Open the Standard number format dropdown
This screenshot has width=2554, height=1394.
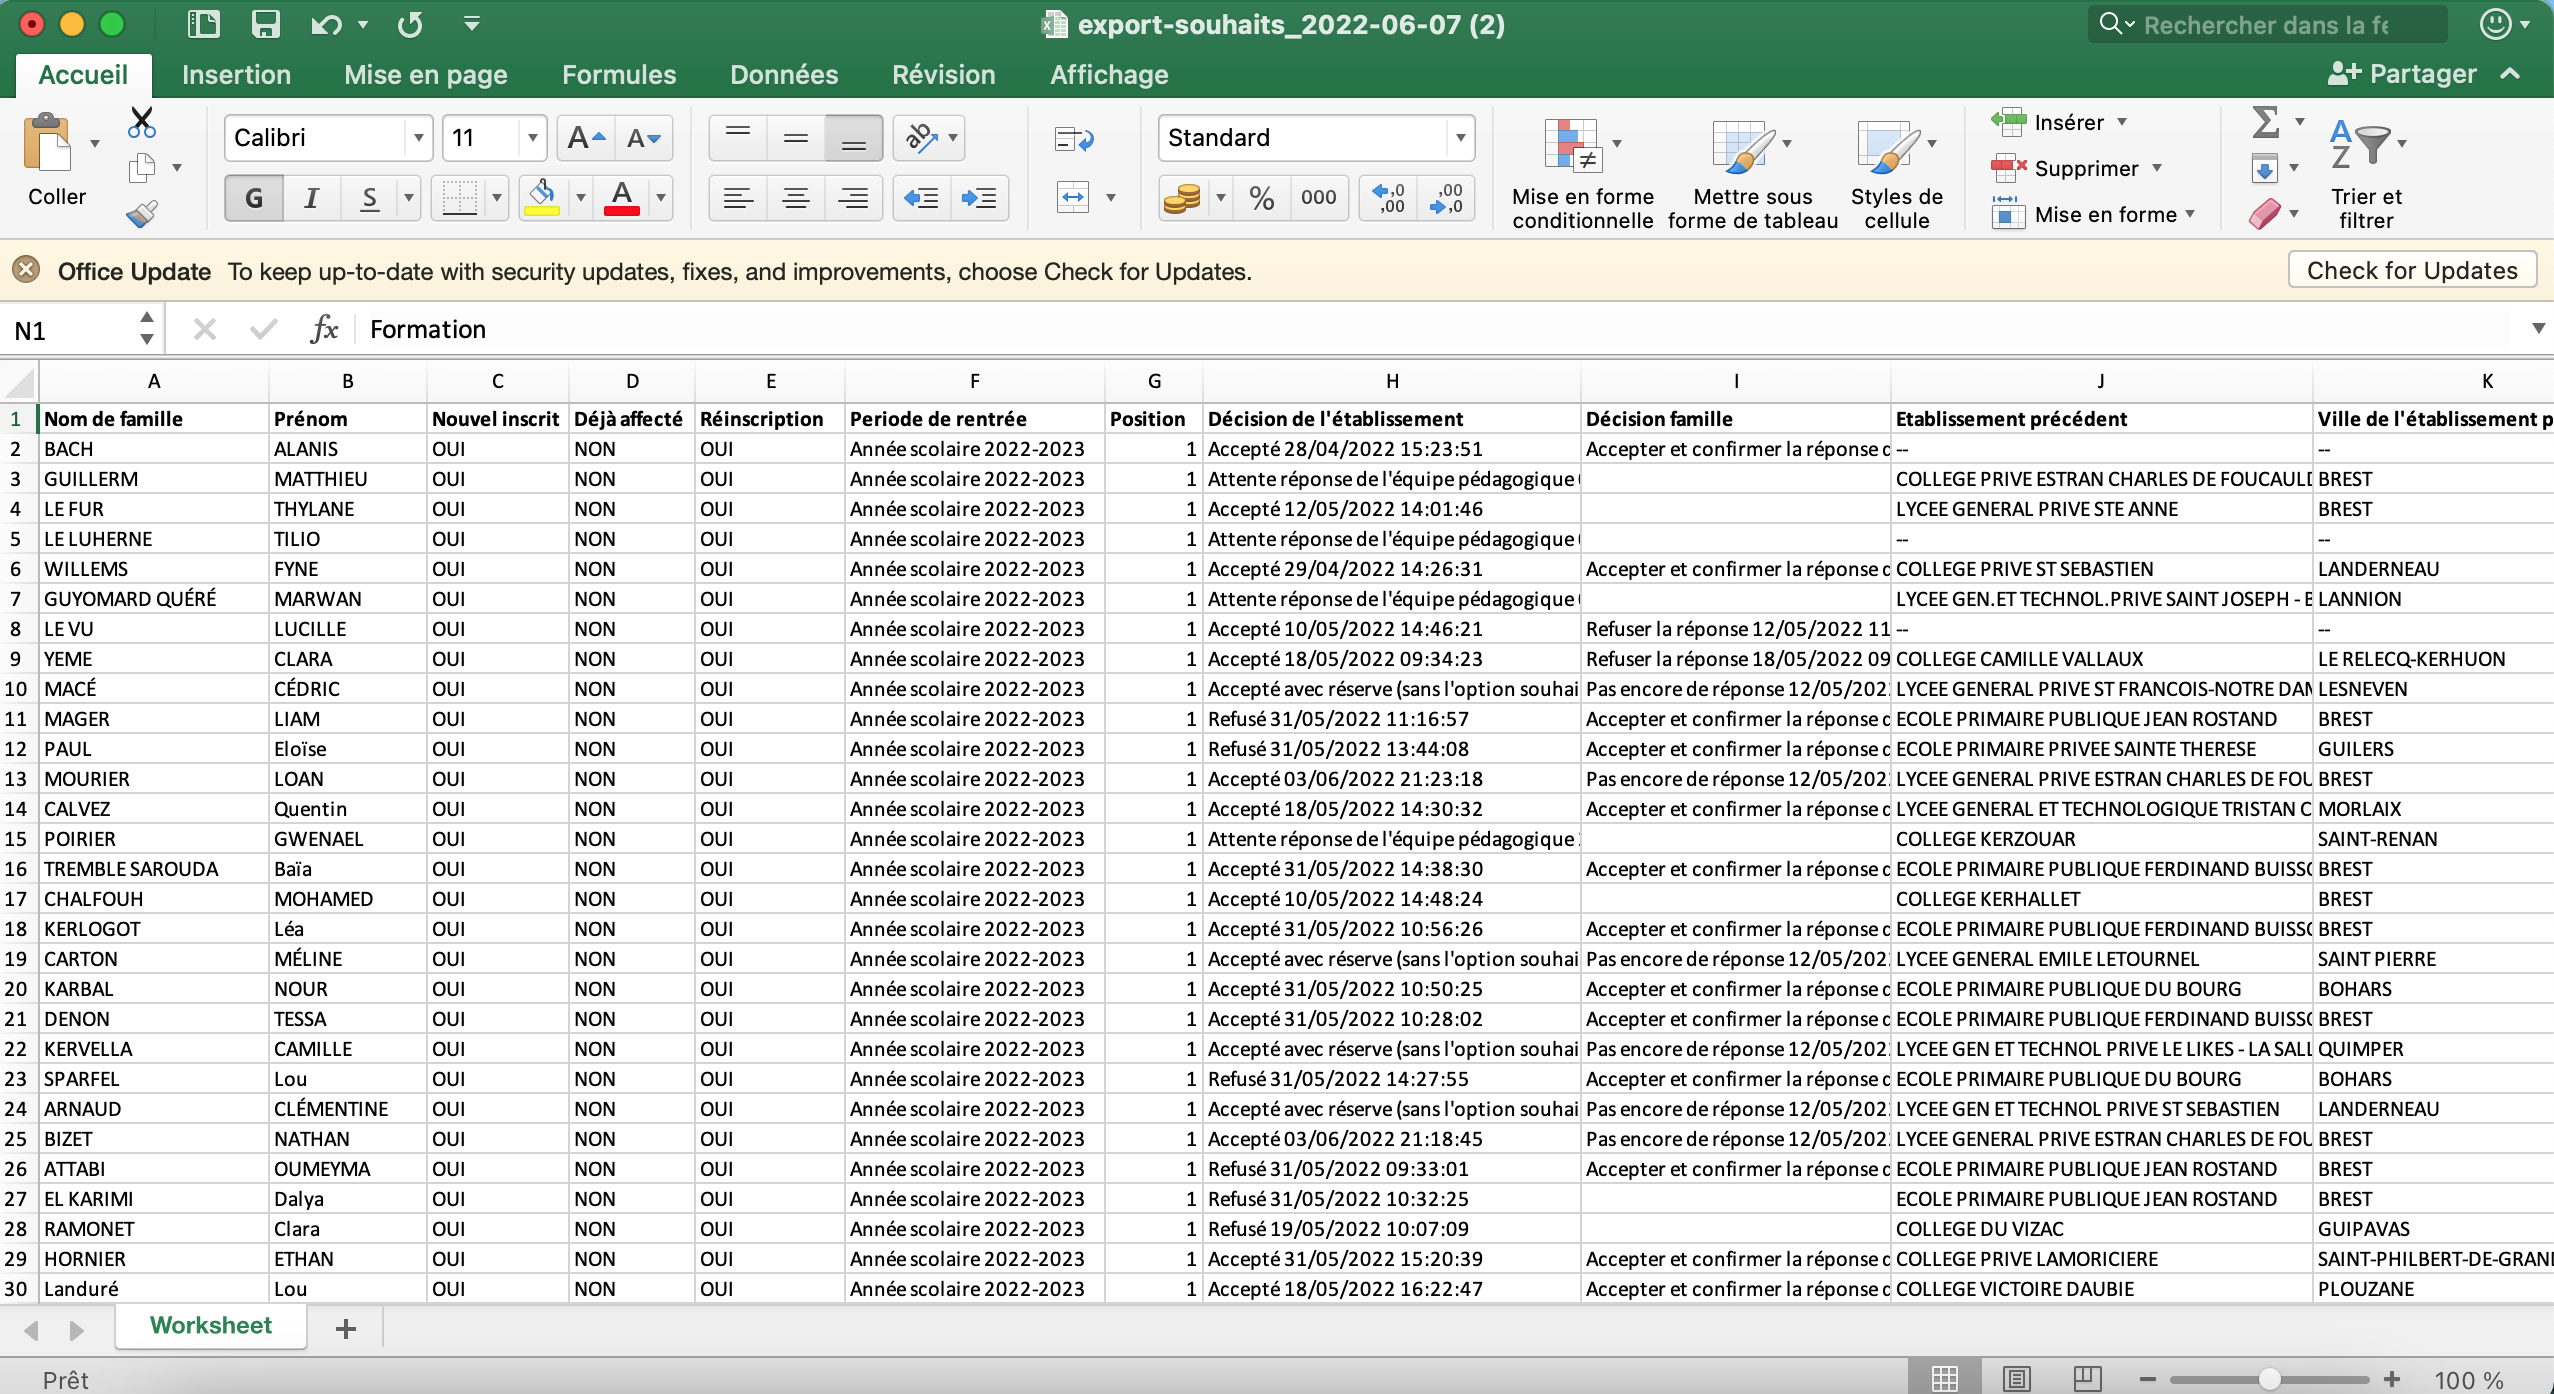point(1460,138)
